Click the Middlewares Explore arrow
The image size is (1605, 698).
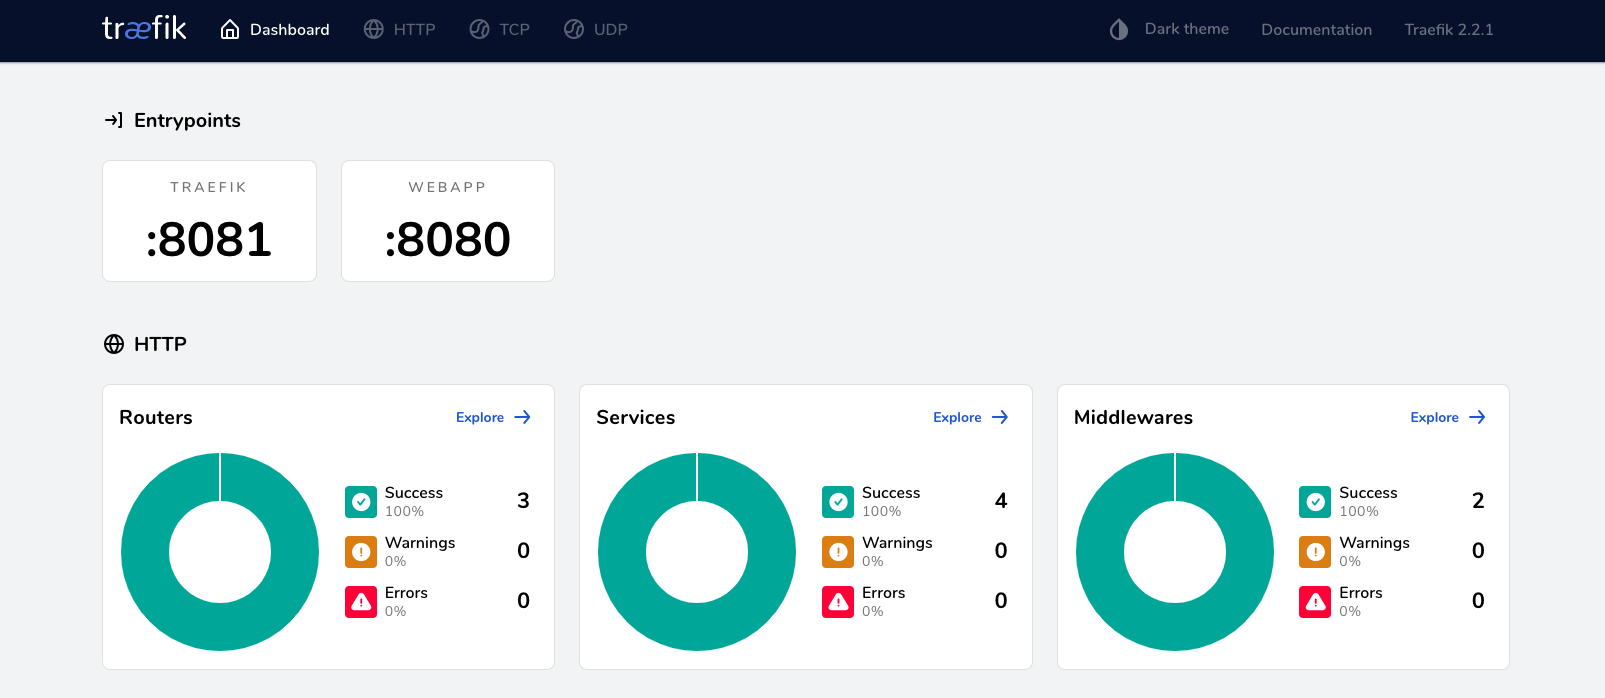point(1477,417)
